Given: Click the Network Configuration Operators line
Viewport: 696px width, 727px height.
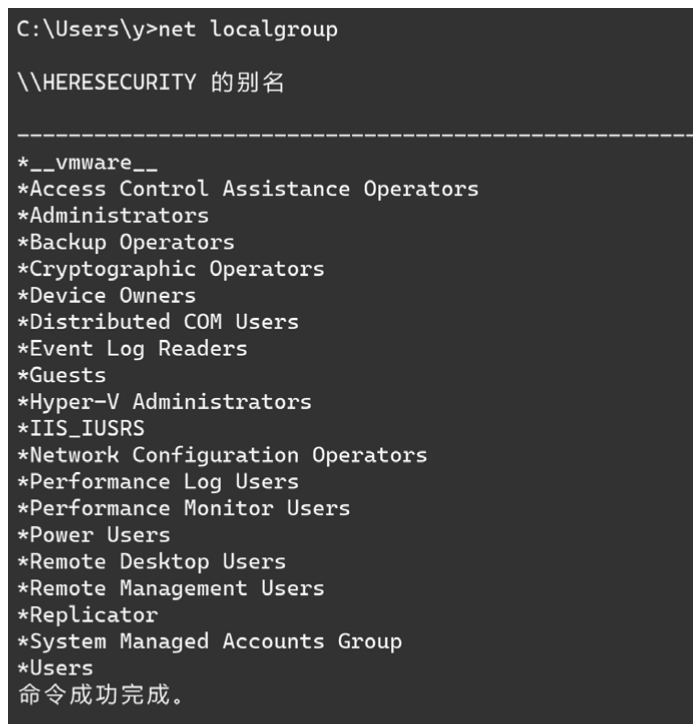Looking at the screenshot, I should [222, 455].
